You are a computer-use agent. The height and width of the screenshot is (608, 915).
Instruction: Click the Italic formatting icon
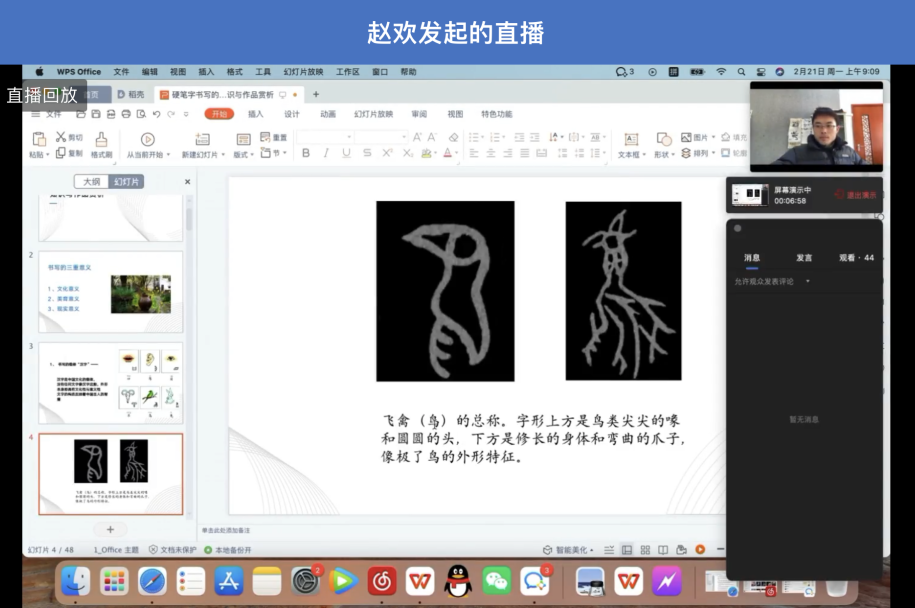tap(326, 153)
